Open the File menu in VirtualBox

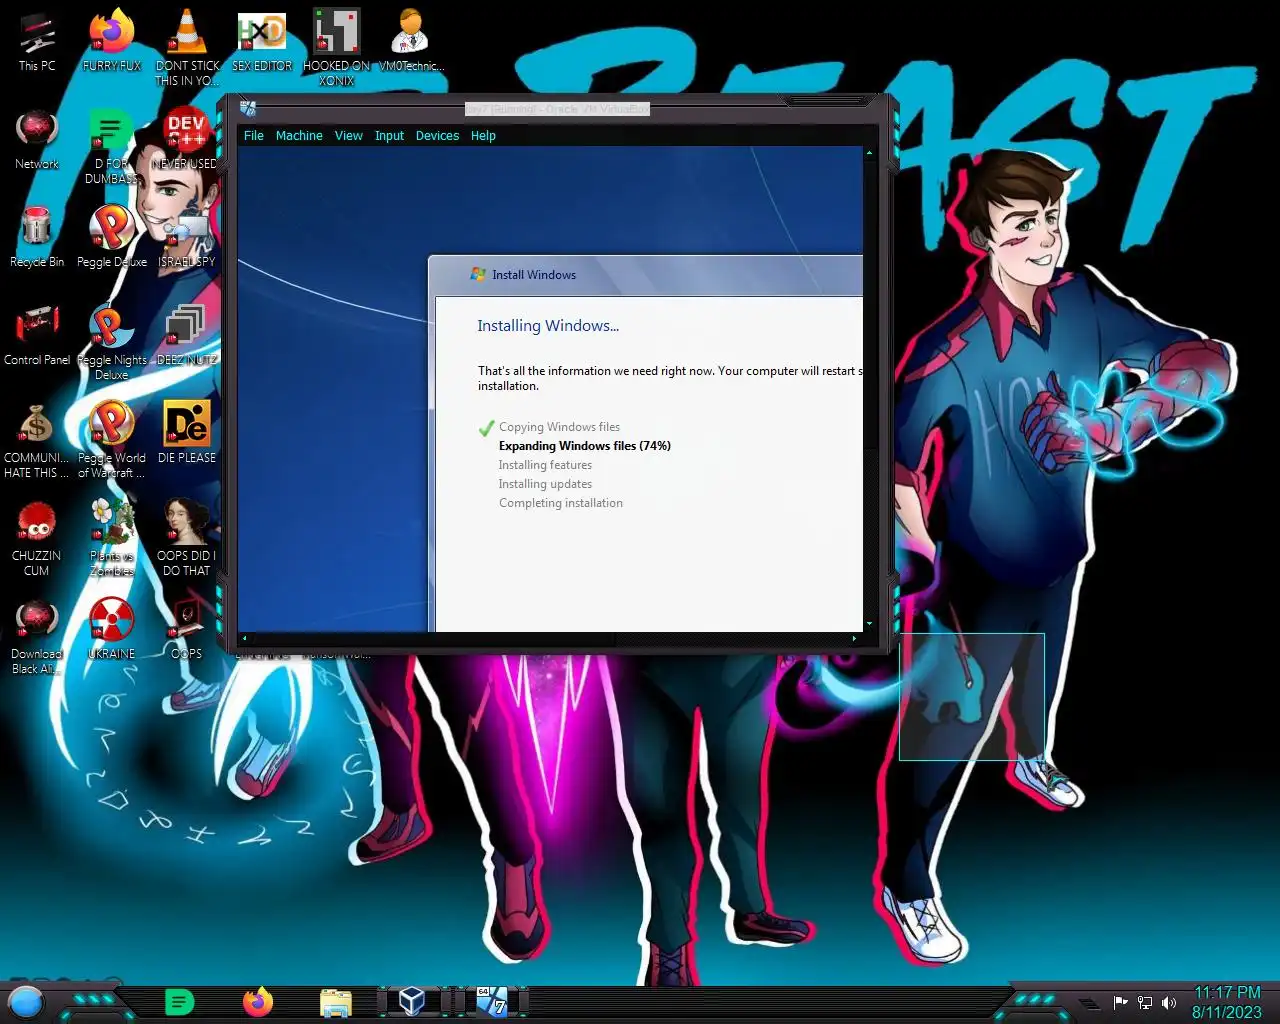(254, 136)
